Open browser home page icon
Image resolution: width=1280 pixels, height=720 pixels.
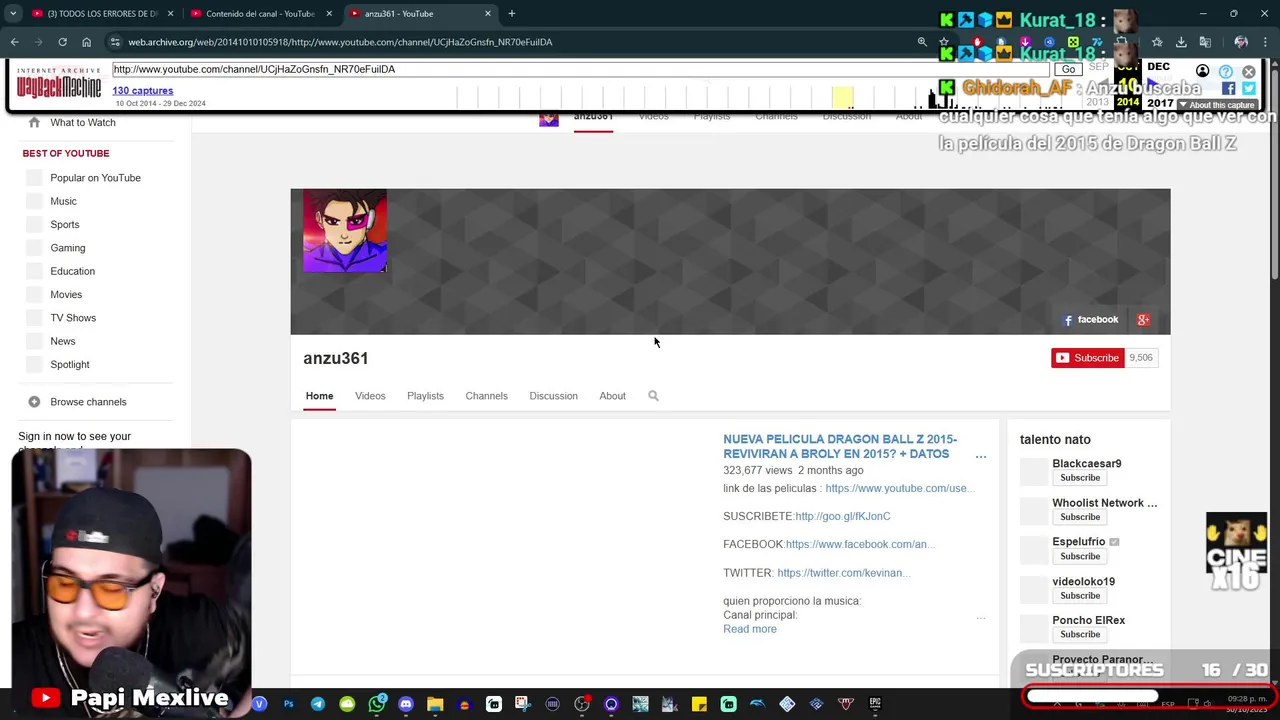86,42
